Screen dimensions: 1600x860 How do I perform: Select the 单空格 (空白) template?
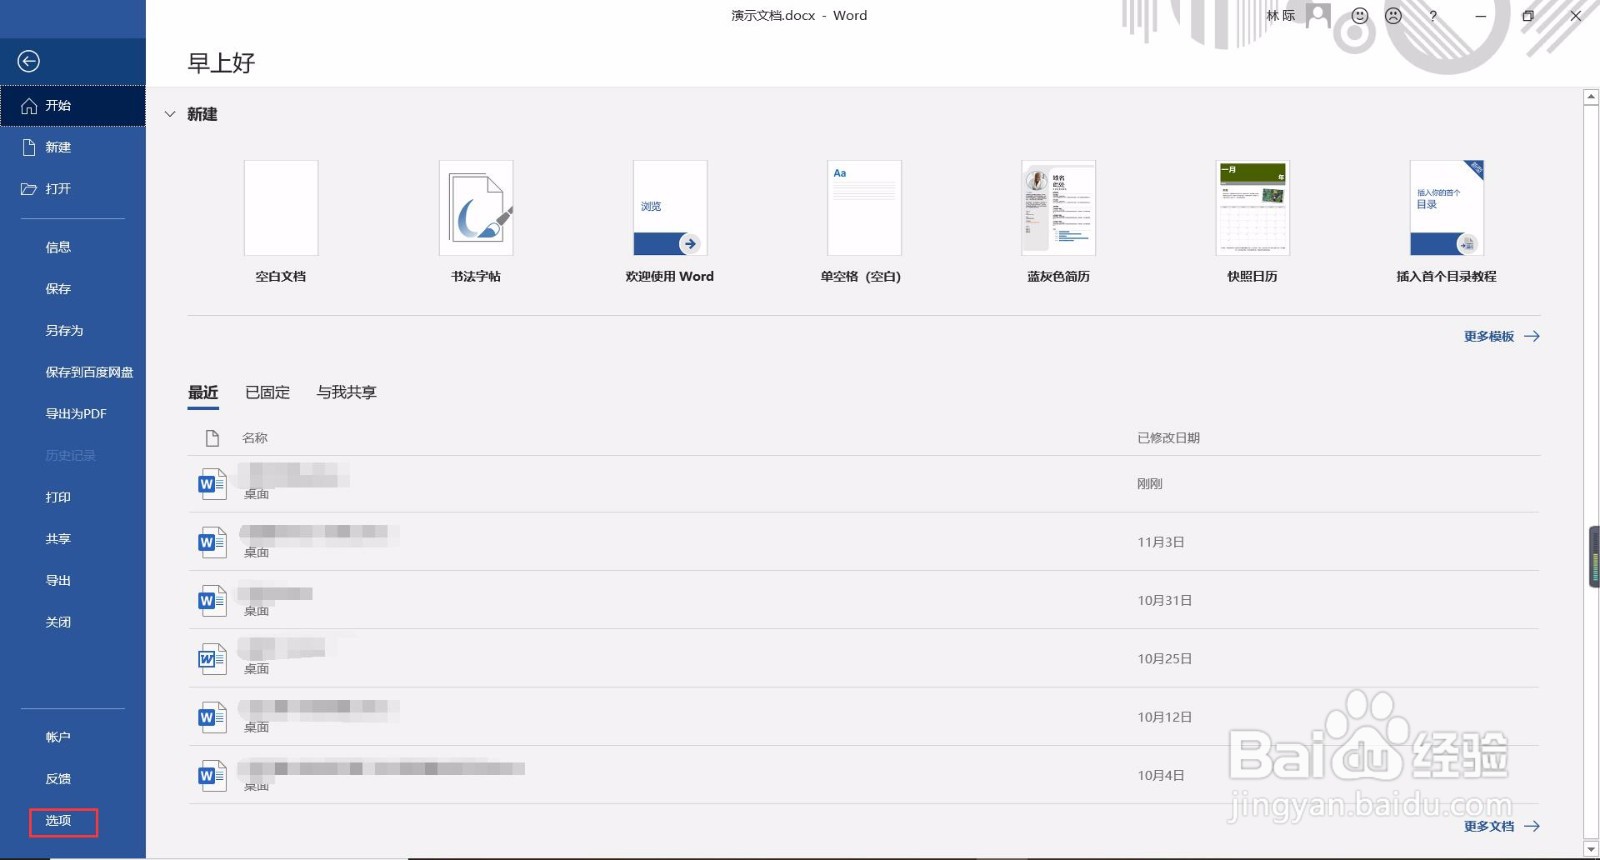(864, 221)
